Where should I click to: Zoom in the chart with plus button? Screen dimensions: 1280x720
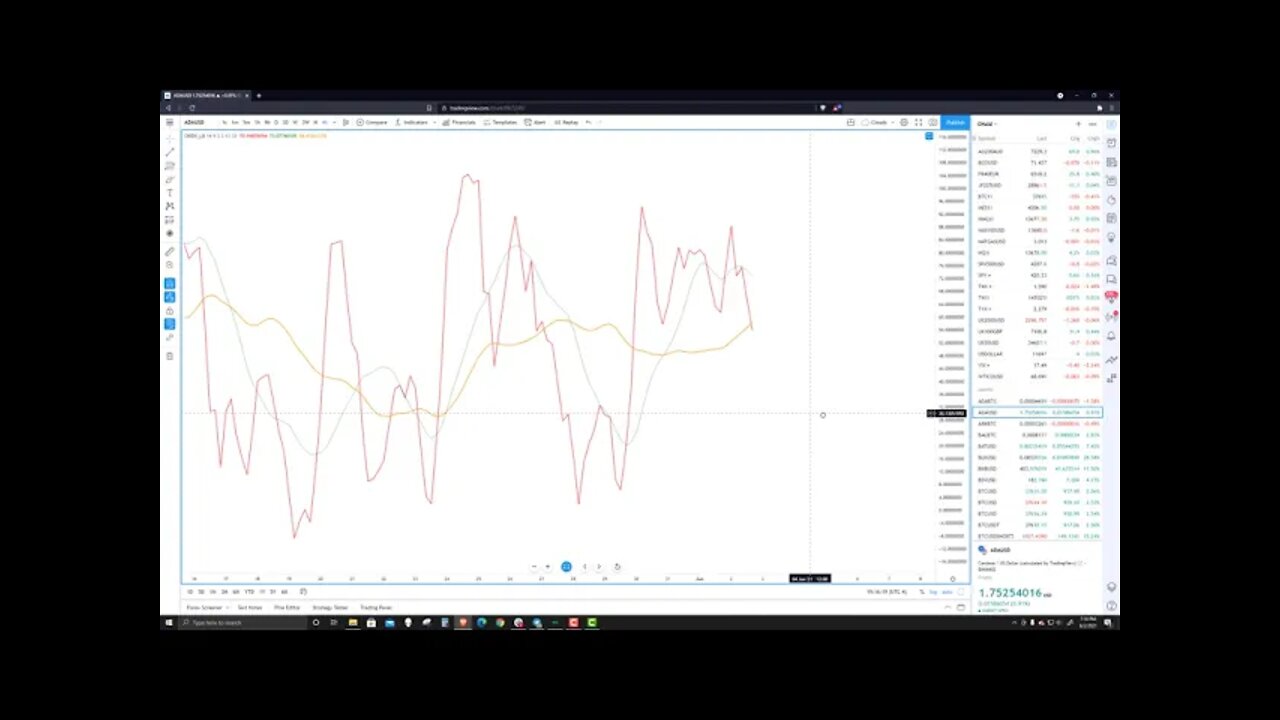pos(547,567)
